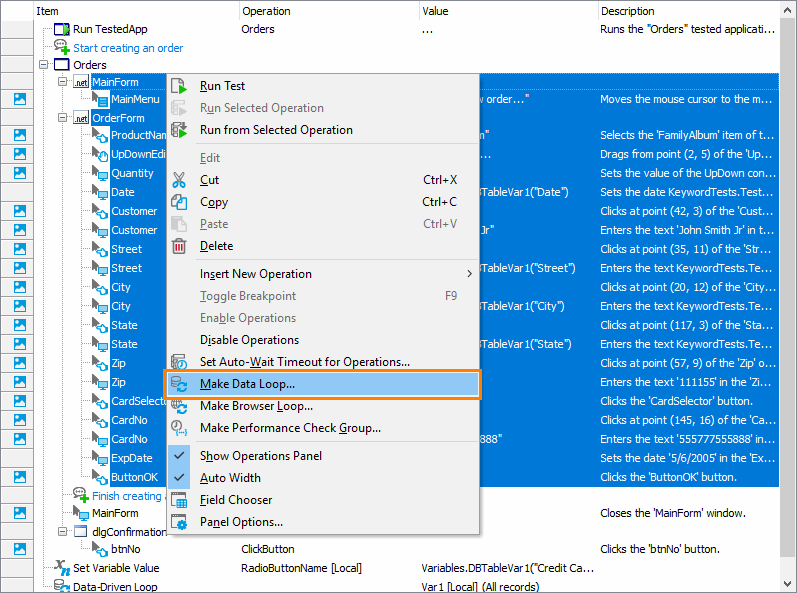Viewport: 797px width, 593px height.
Task: Collapse the Orders tree node
Action: (x=44, y=65)
